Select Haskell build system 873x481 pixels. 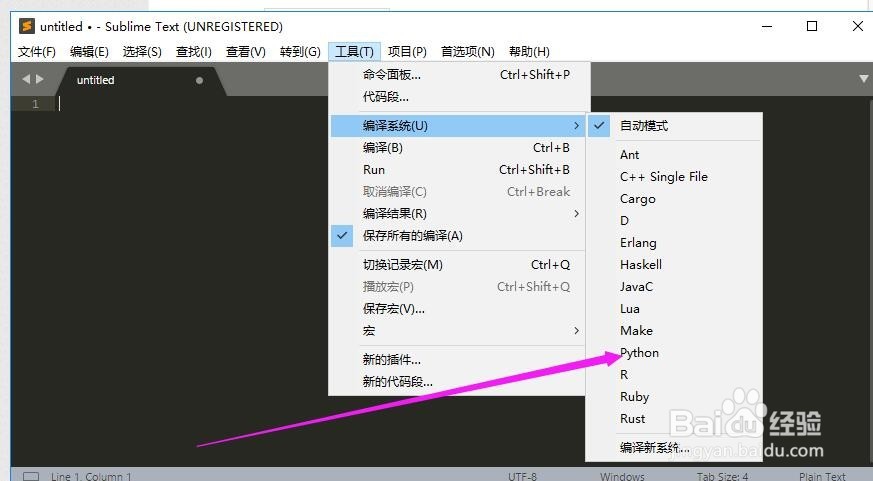[674, 265]
